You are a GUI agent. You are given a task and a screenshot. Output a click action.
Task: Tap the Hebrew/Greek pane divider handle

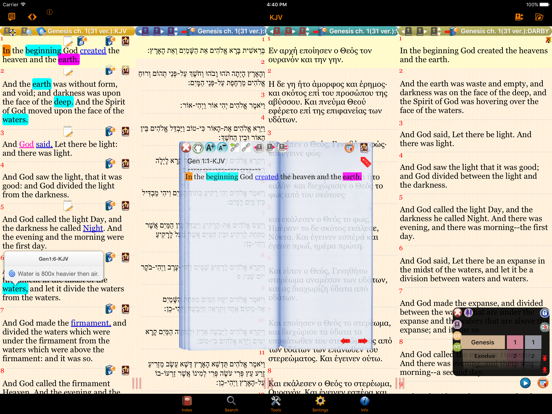pyautogui.click(x=269, y=383)
